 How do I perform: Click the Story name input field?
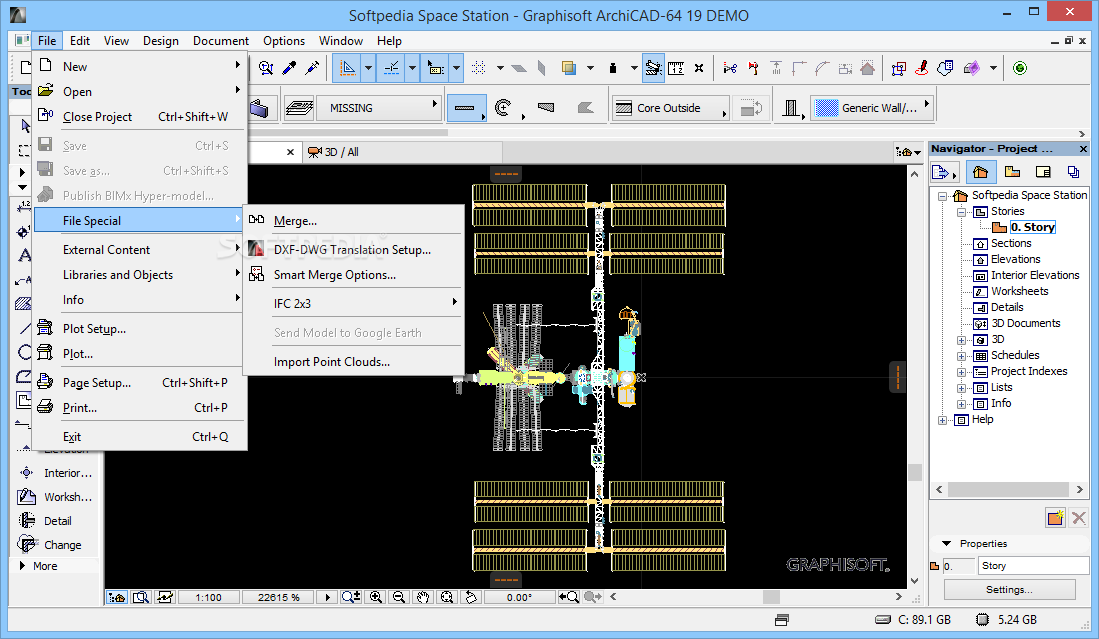tap(1033, 565)
